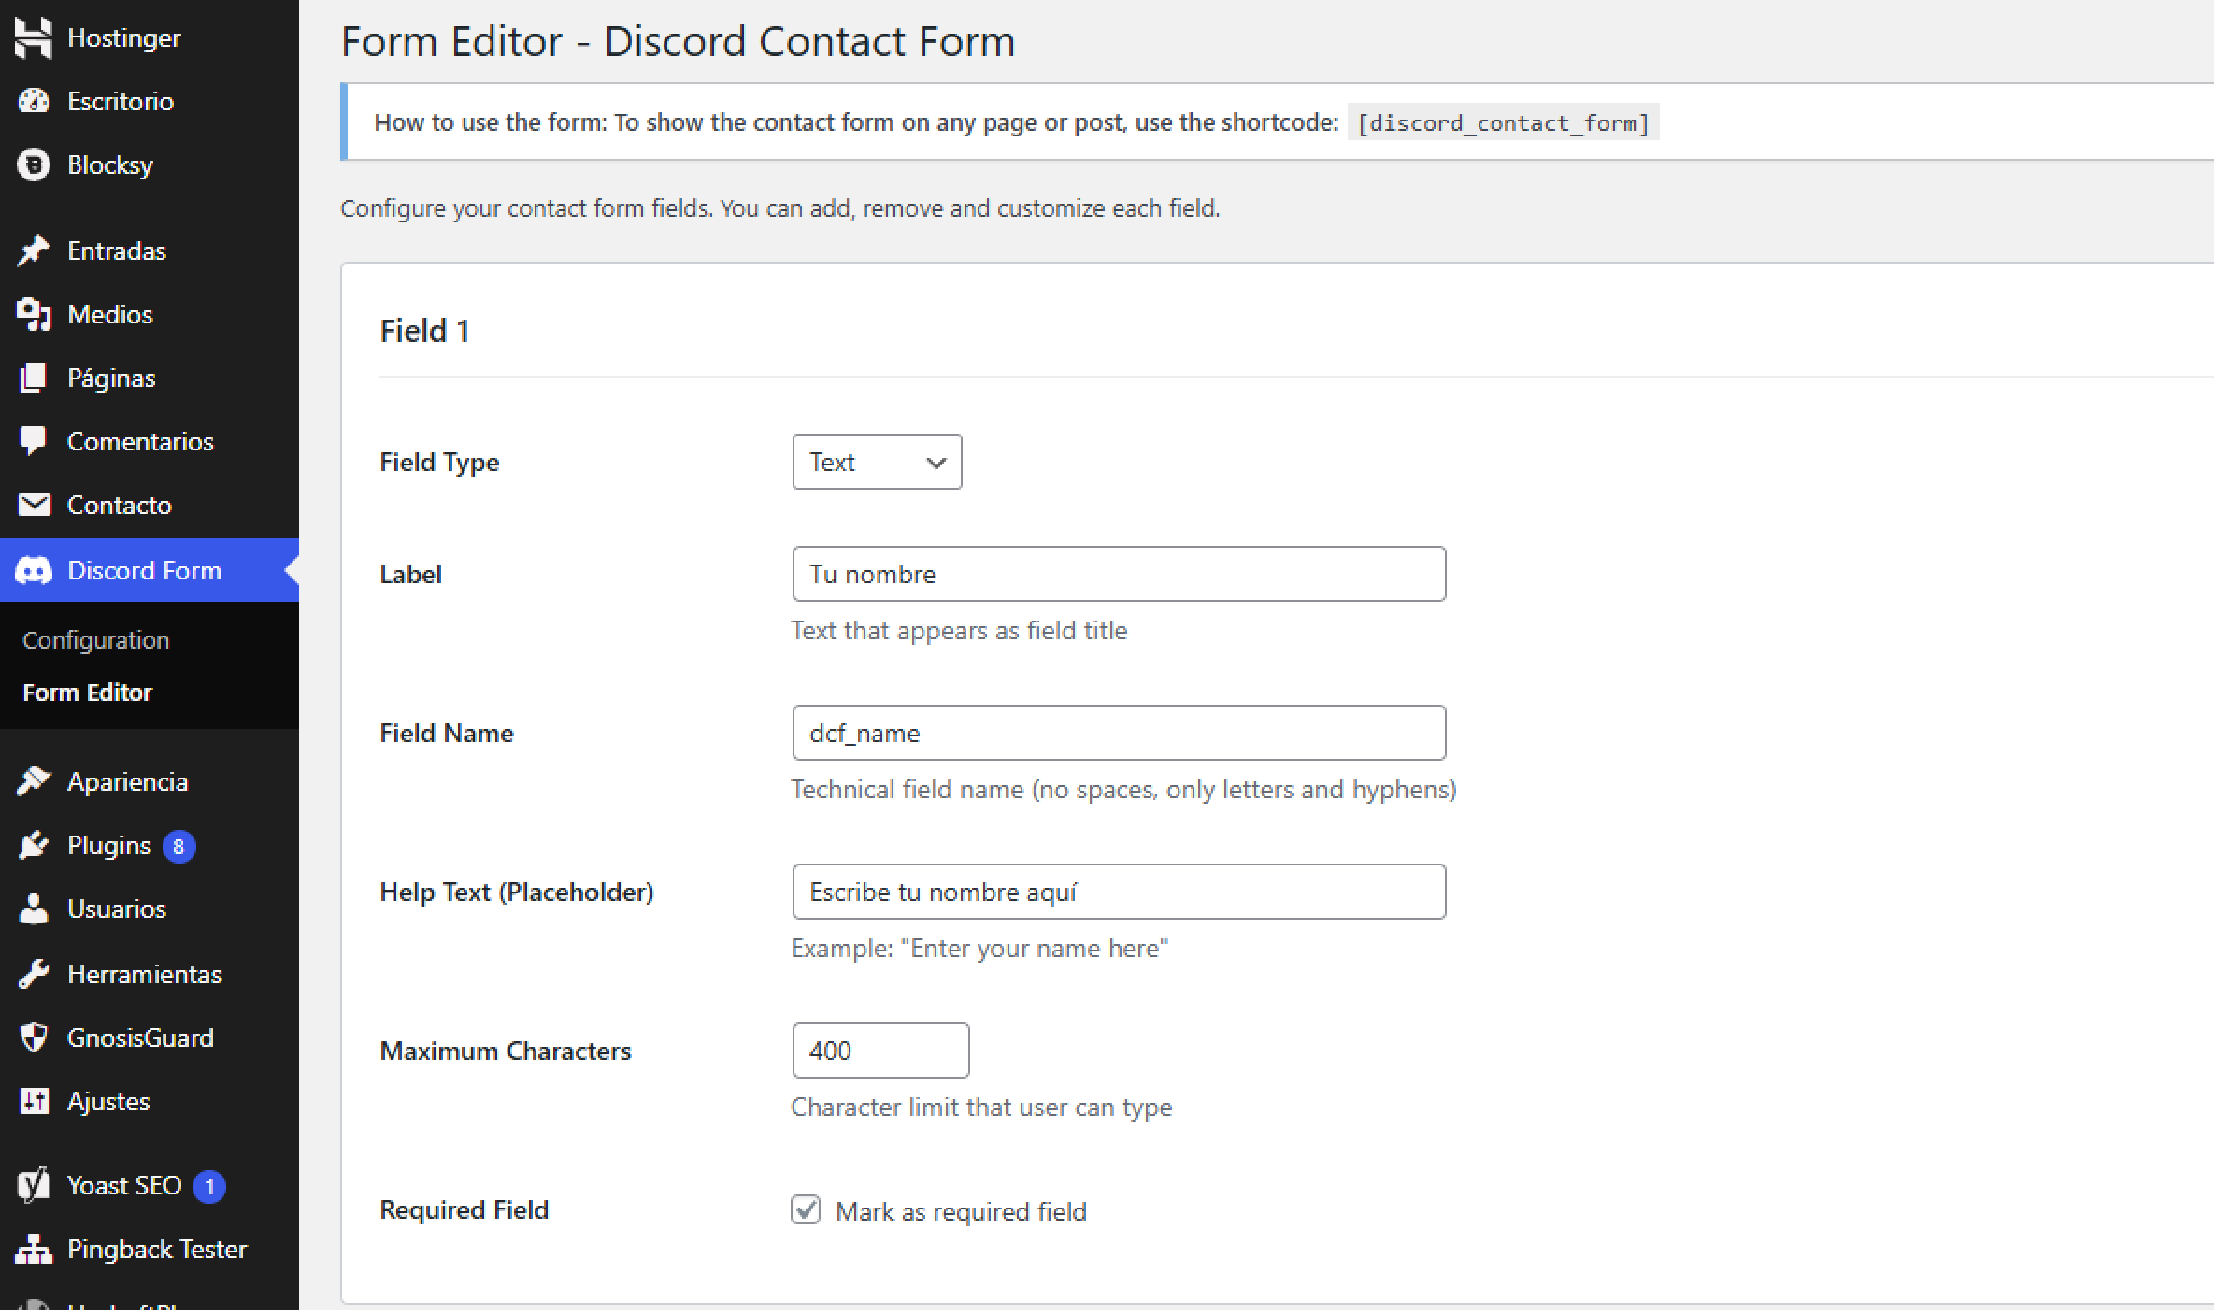
Task: Click the Apariencia paintbrush icon
Action: coord(33,782)
